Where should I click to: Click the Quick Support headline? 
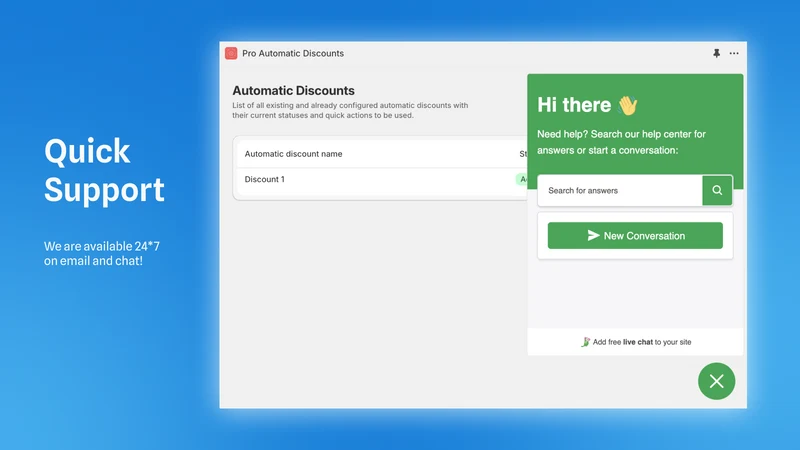[x=104, y=170]
